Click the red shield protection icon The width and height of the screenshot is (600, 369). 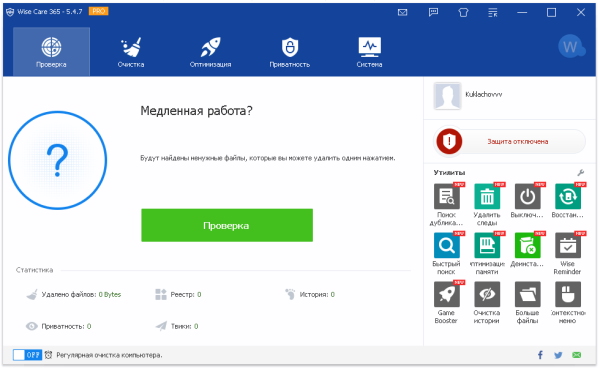coord(449,141)
